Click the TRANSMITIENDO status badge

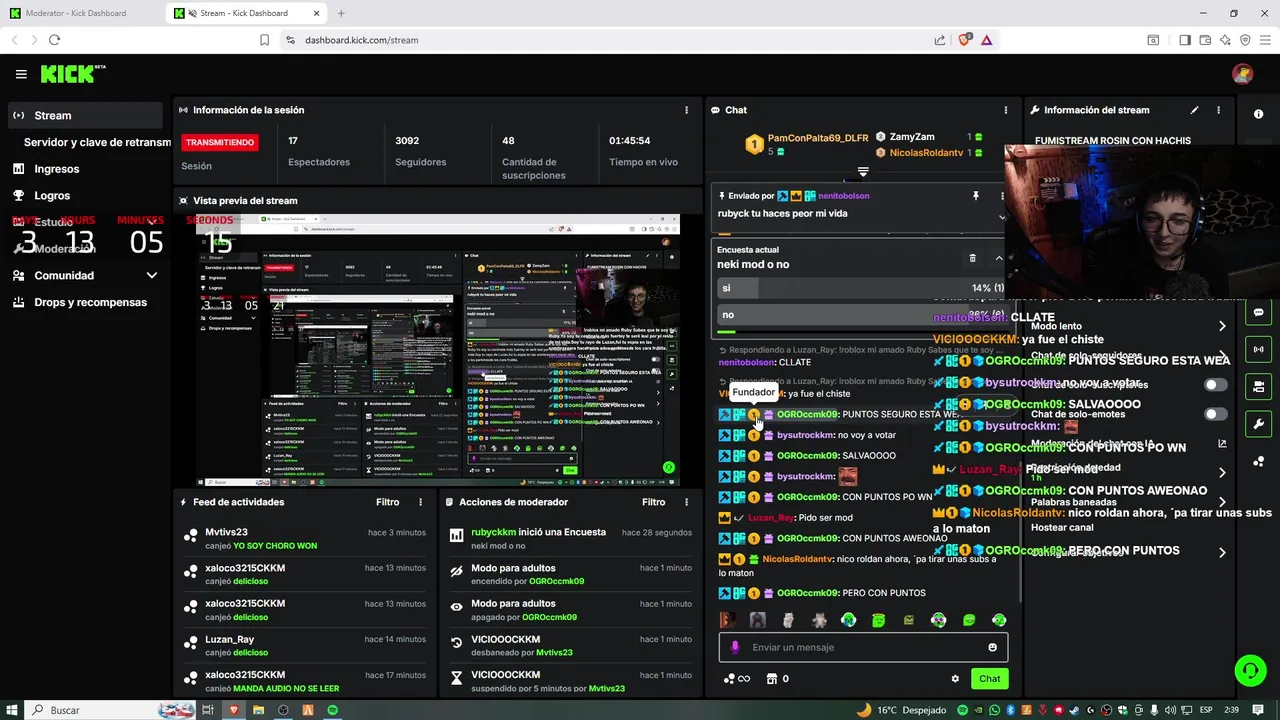[220, 142]
